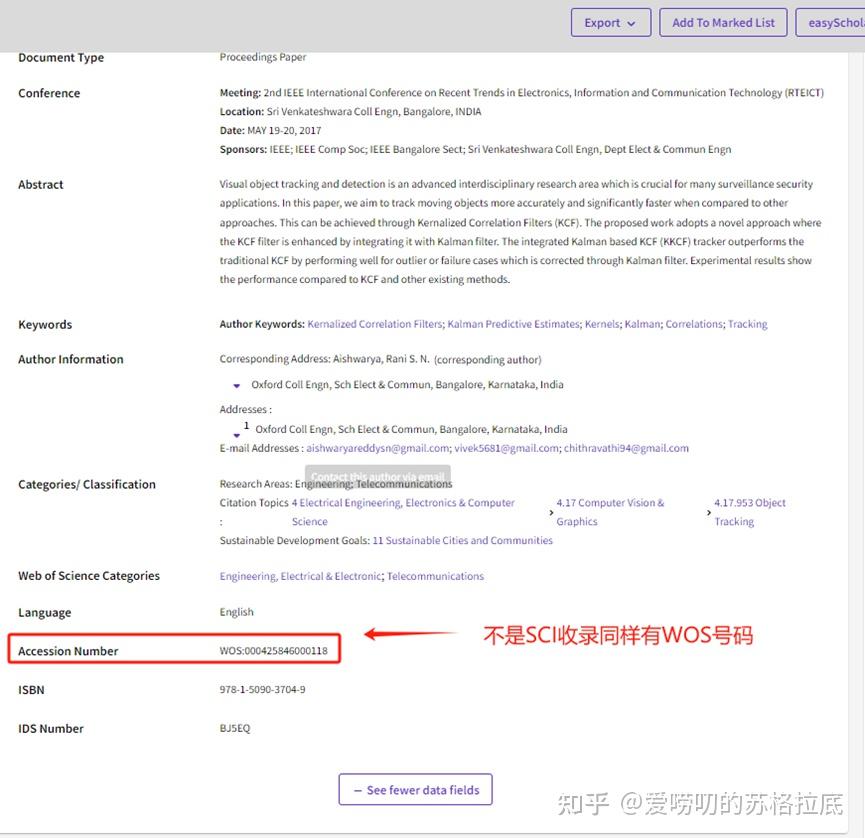
Task: Click the See fewer data fields button
Action: tap(415, 789)
